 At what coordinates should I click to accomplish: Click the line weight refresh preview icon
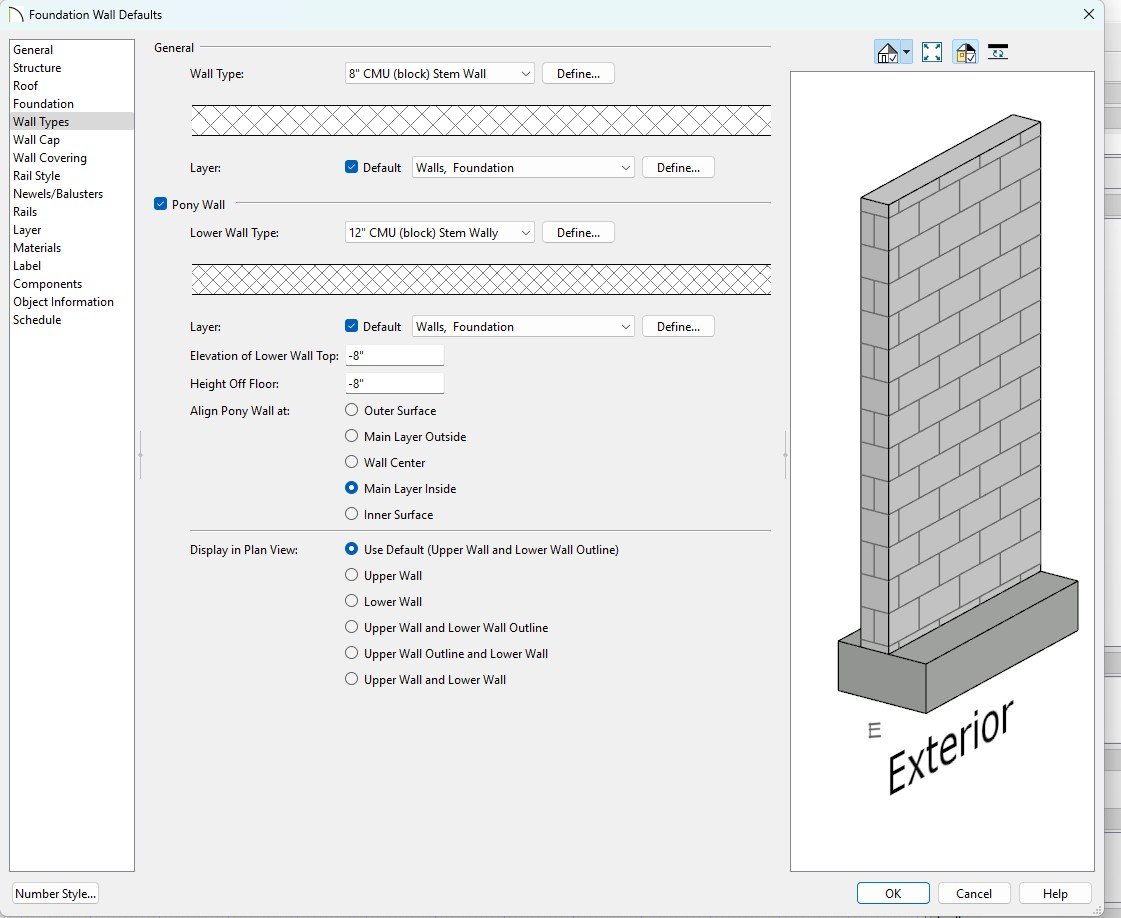click(997, 52)
